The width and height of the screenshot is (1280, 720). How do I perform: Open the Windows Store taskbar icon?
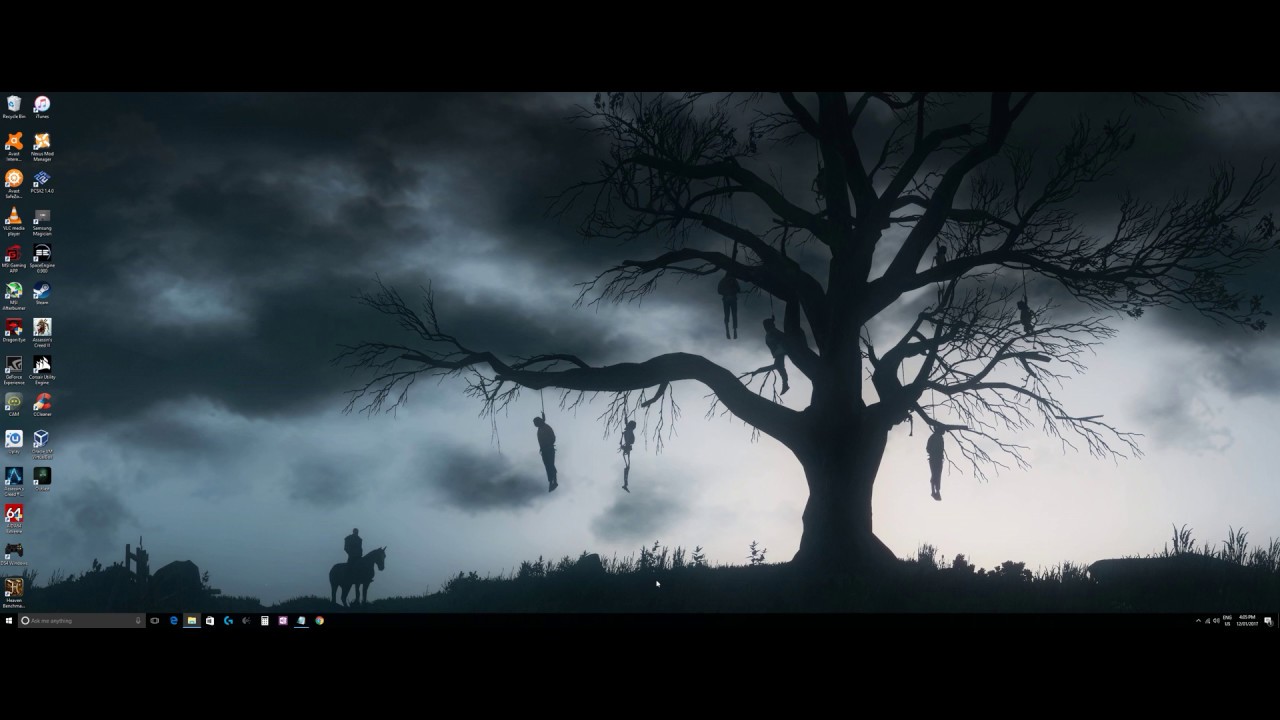click(x=210, y=621)
